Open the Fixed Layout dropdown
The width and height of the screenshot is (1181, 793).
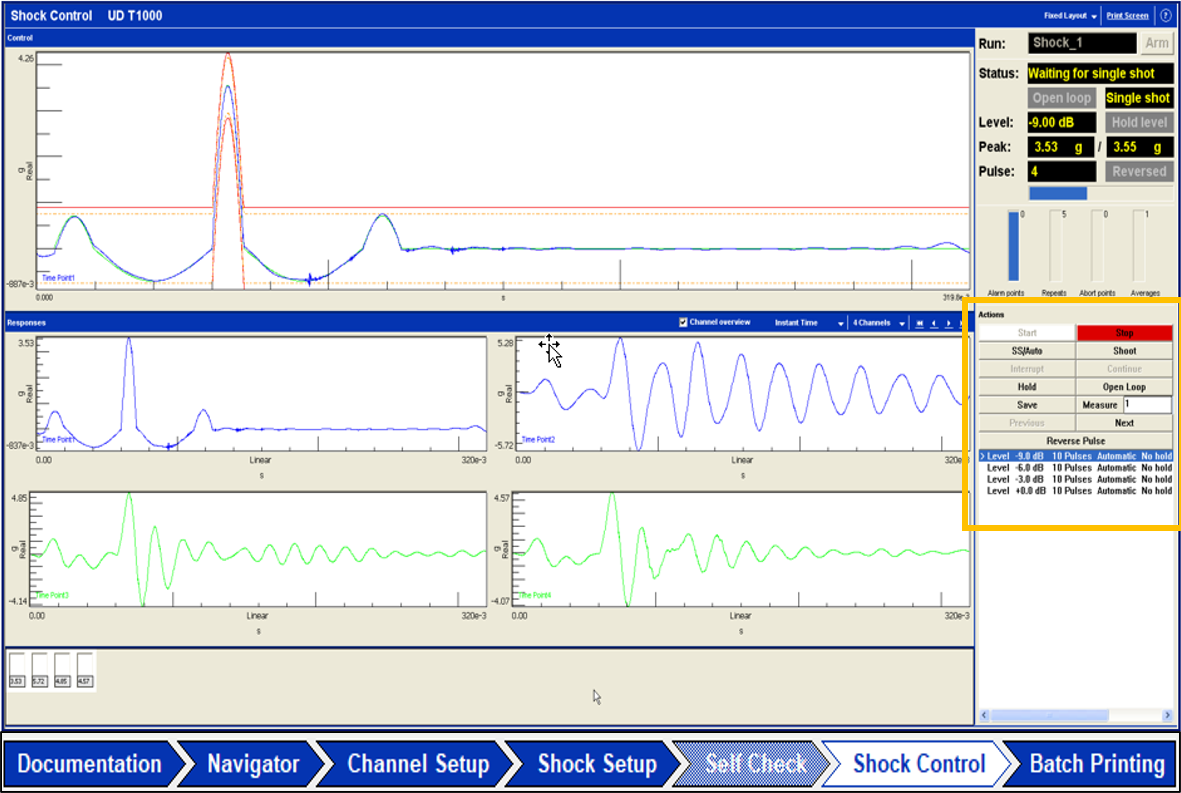(x=1071, y=16)
